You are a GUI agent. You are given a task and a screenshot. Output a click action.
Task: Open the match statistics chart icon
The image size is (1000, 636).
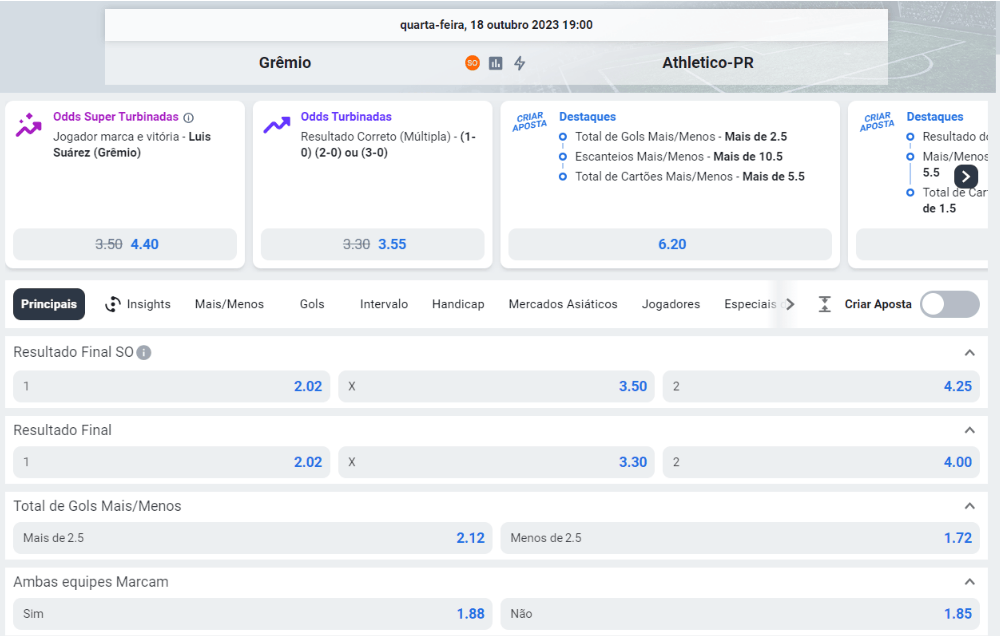pos(496,63)
